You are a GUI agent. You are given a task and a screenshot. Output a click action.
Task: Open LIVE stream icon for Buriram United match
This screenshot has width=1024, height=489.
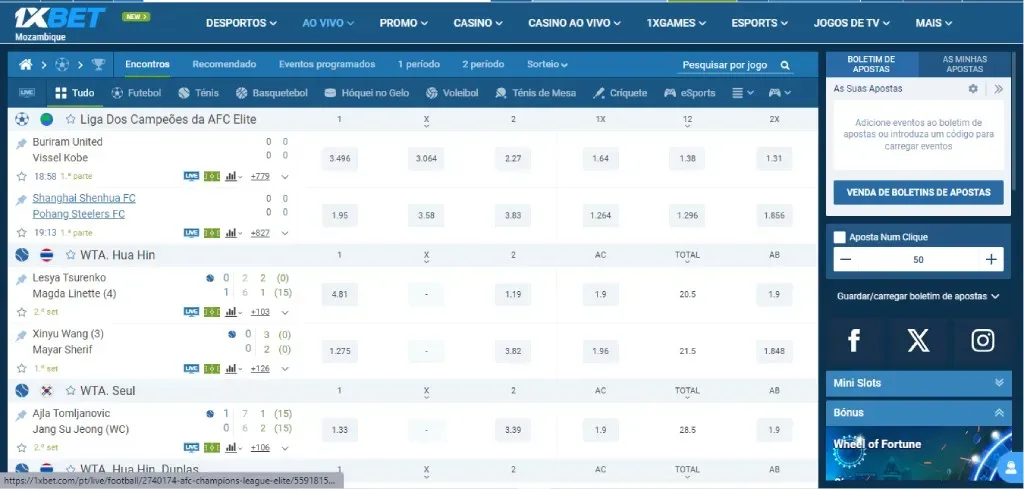click(x=191, y=176)
